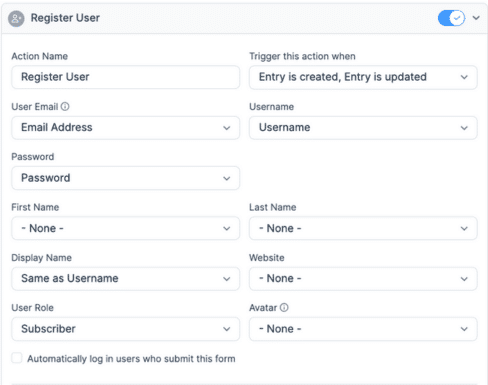This screenshot has height=385, width=488.
Task: Open the Last Name dropdown
Action: pos(363,228)
